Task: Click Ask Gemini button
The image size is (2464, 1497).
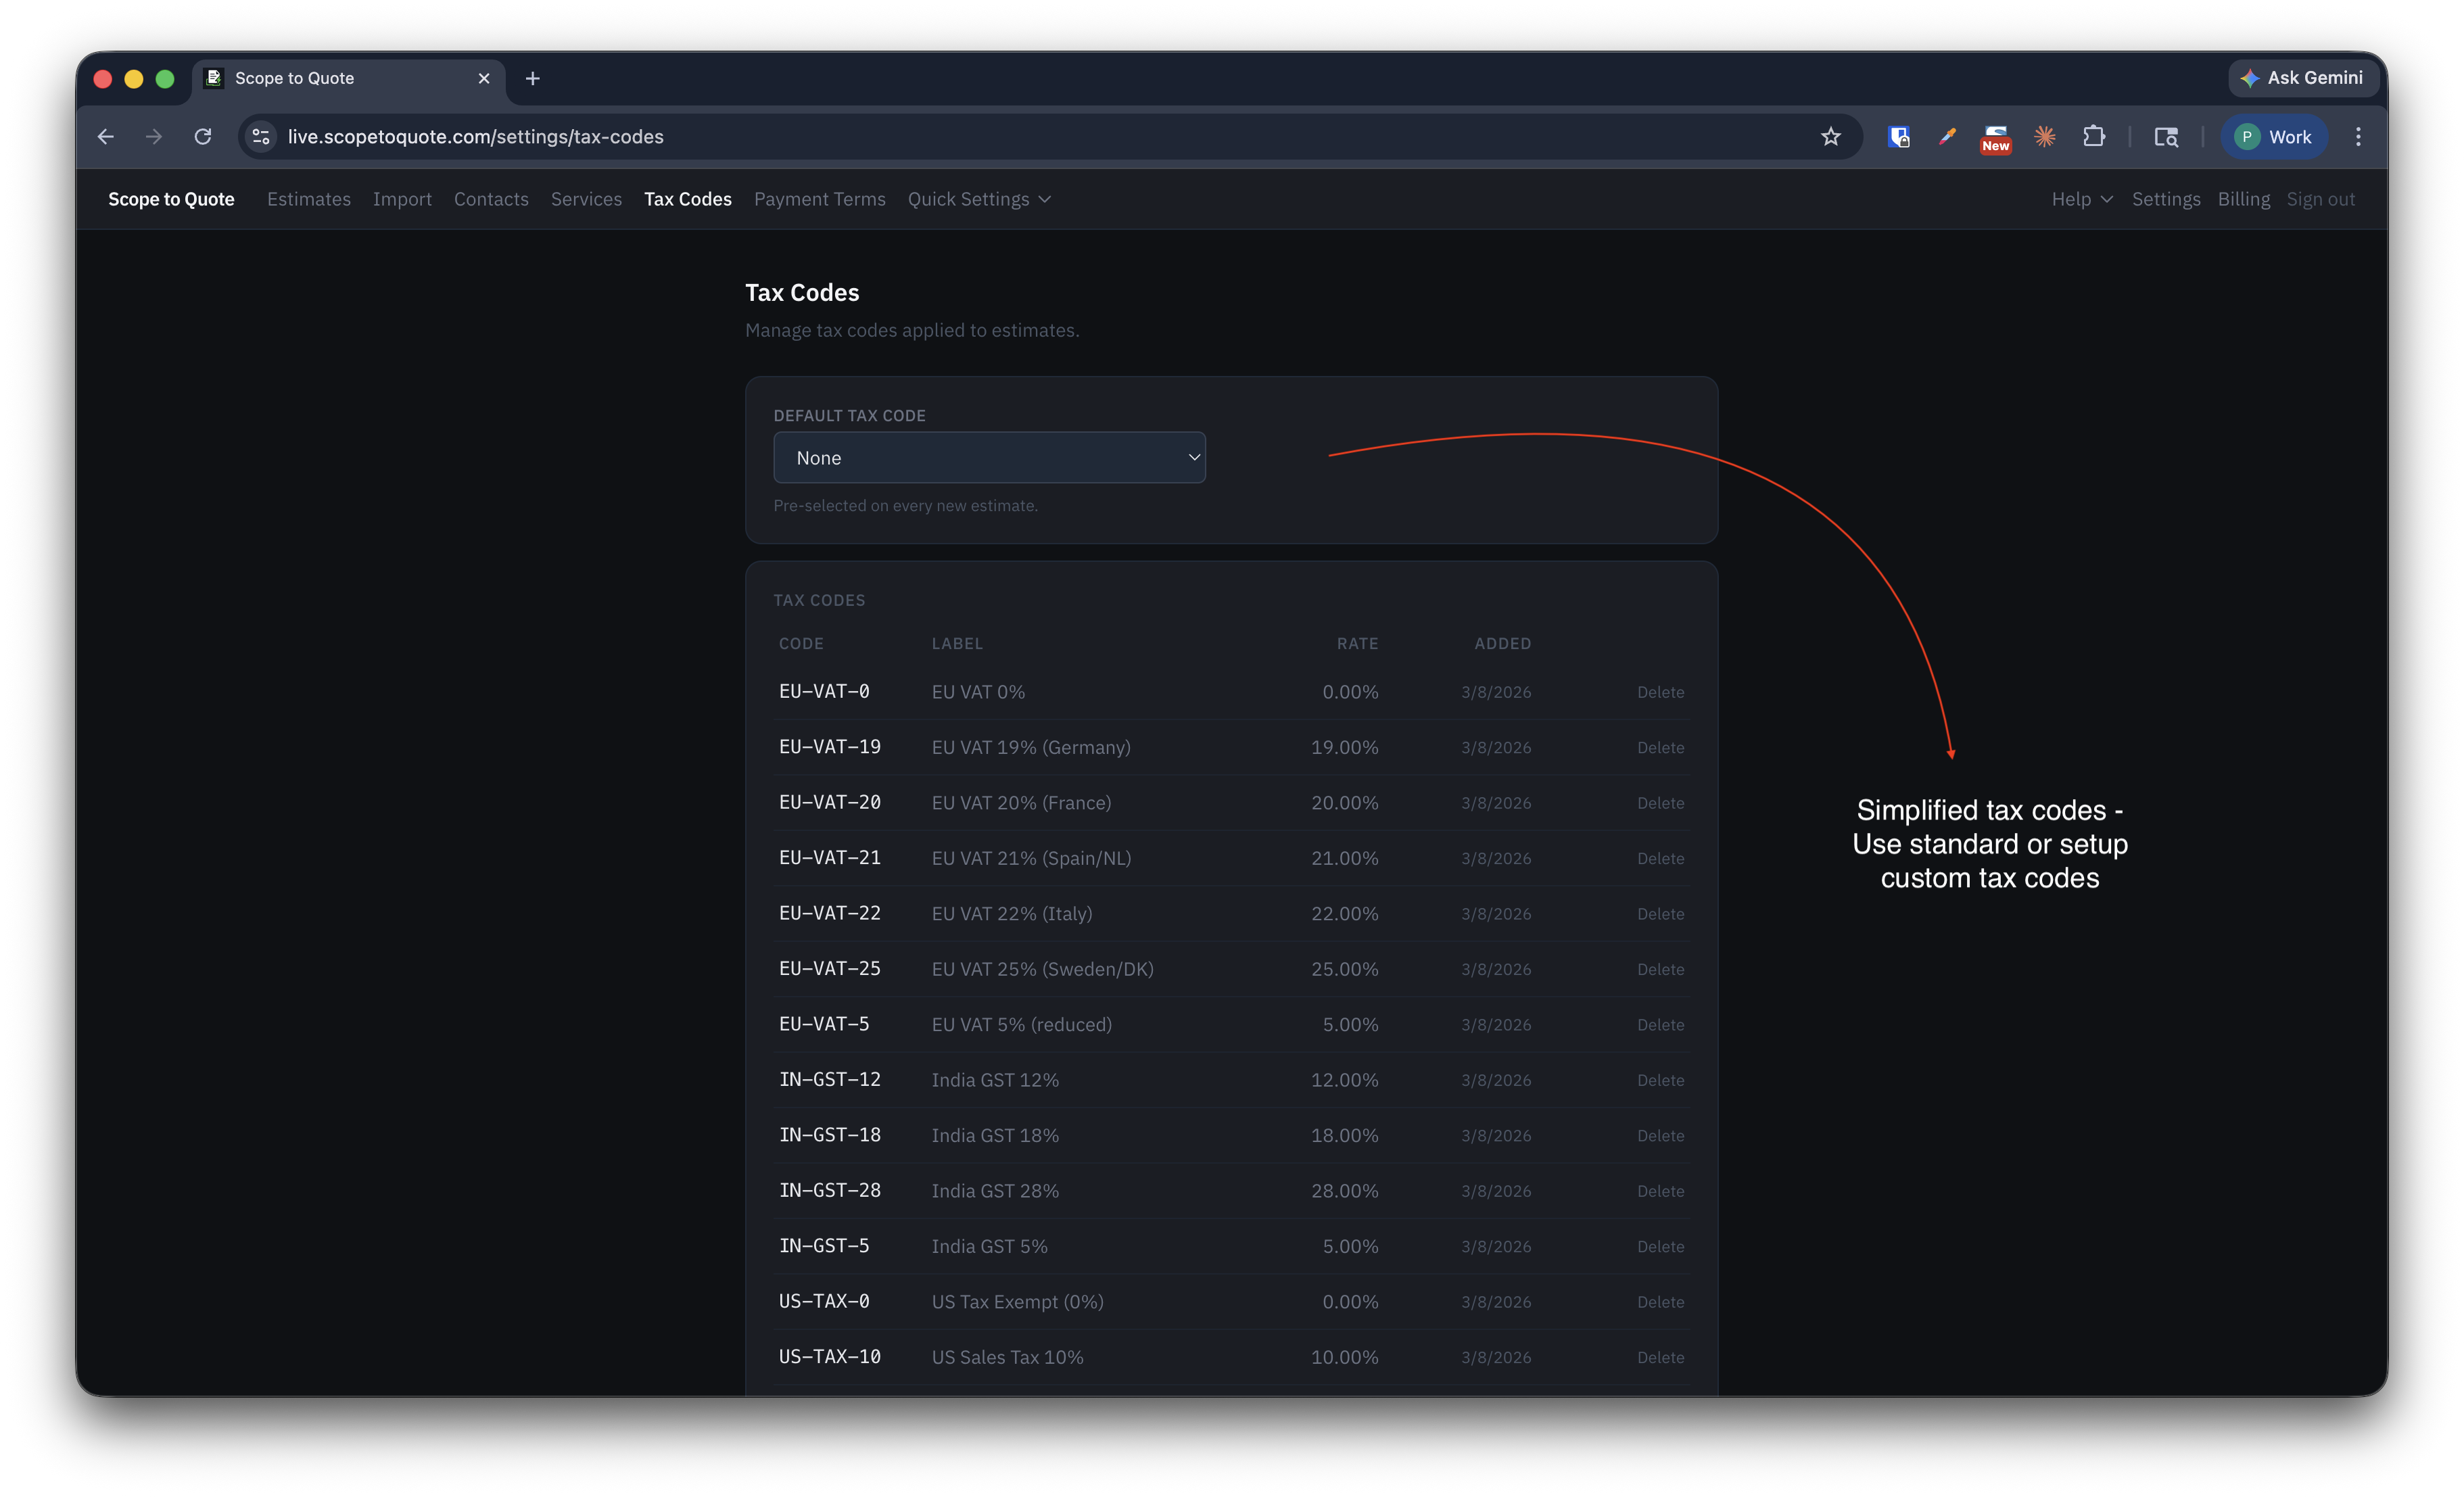Action: (2302, 78)
